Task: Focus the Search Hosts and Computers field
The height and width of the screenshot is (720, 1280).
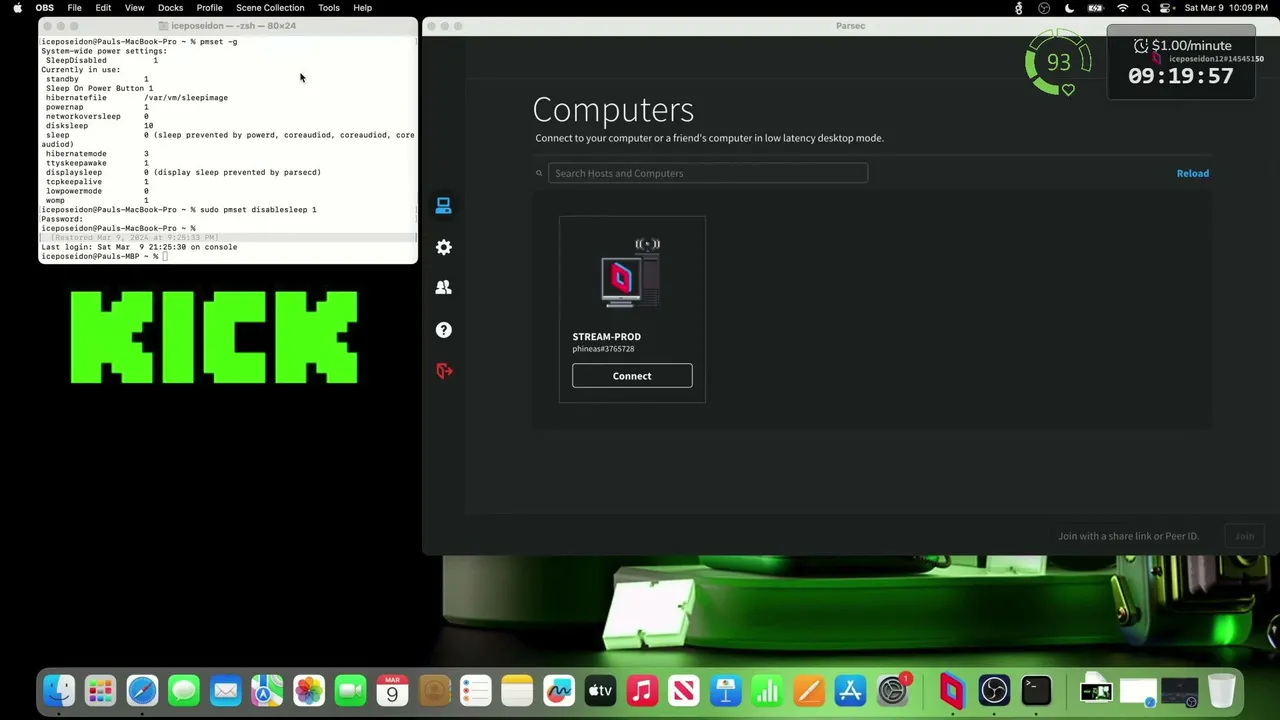Action: click(708, 173)
